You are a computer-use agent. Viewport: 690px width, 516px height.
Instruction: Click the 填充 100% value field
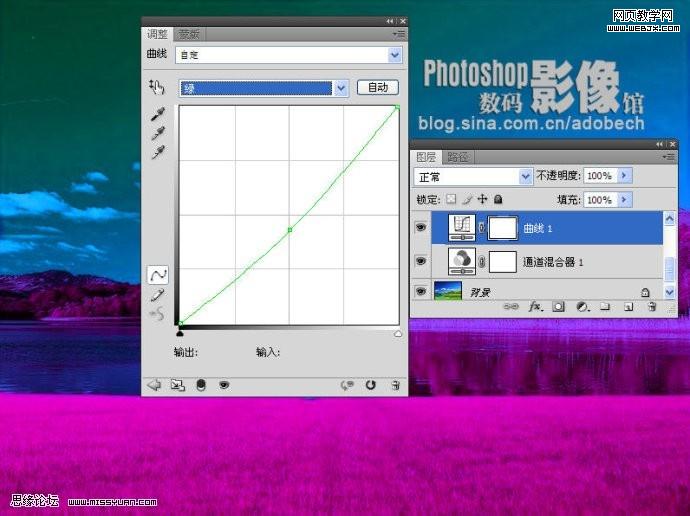[x=601, y=200]
